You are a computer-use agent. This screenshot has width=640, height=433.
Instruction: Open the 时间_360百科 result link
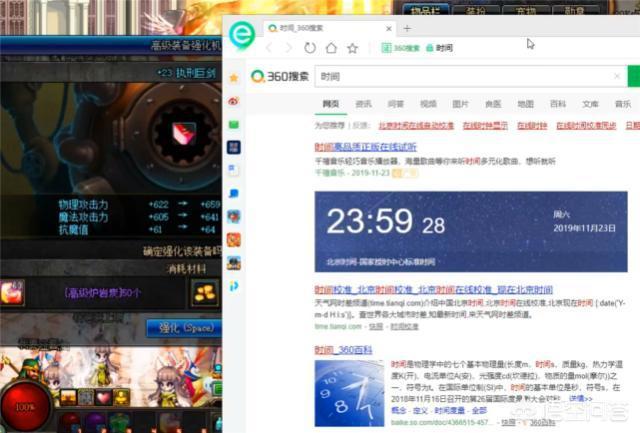point(344,349)
